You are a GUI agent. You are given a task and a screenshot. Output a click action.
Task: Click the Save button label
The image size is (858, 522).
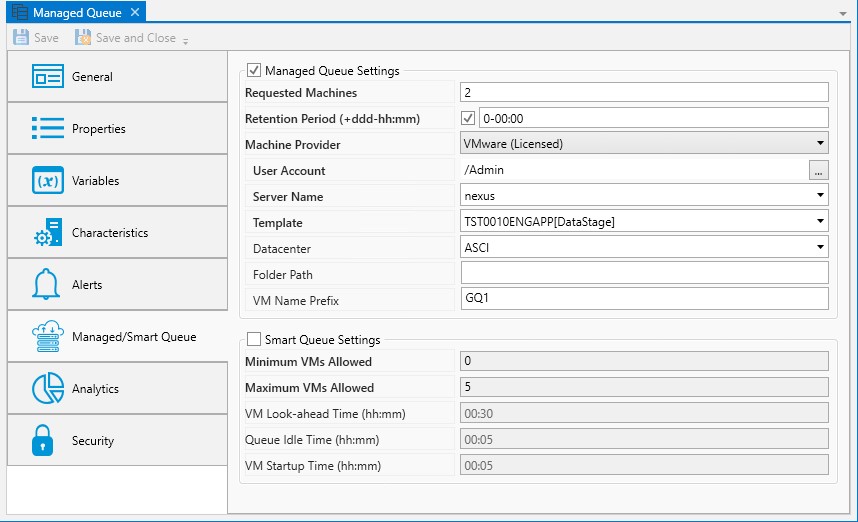[46, 38]
